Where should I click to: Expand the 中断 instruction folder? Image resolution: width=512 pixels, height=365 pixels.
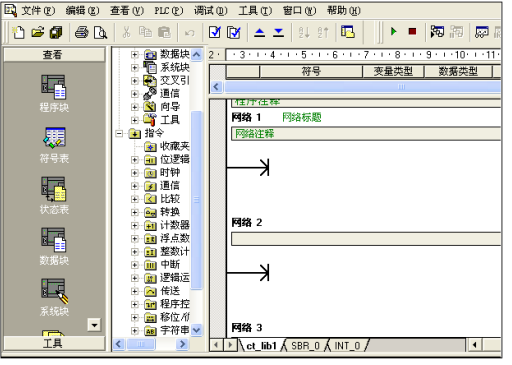[x=134, y=265]
